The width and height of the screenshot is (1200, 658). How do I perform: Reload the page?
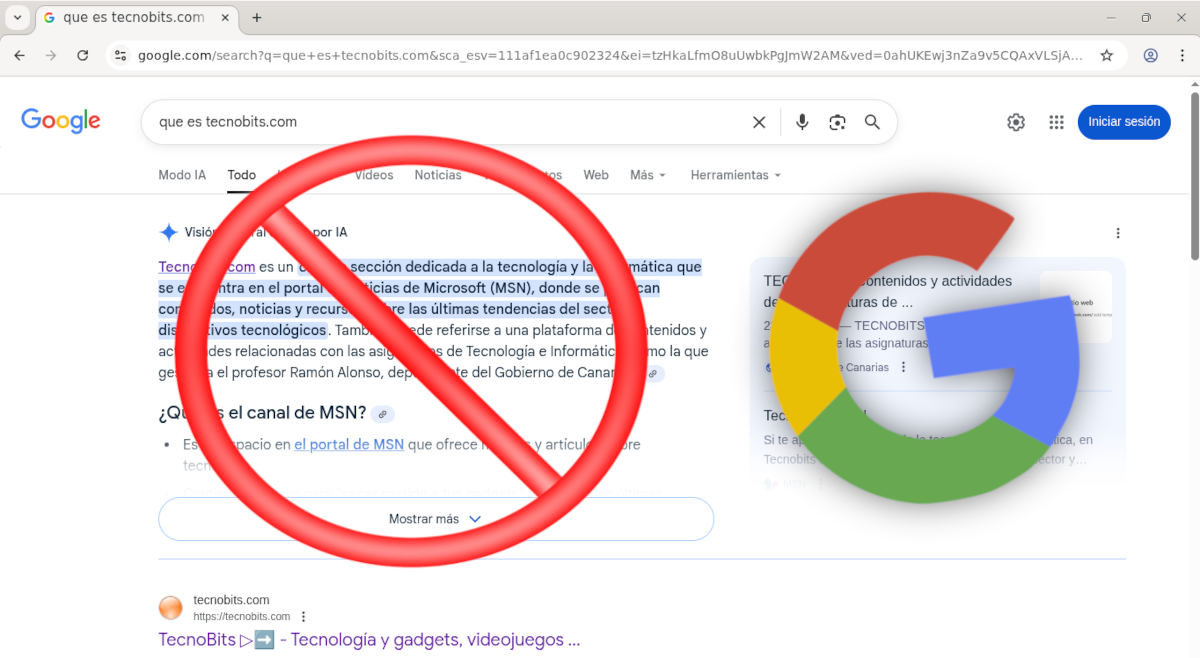[83, 56]
